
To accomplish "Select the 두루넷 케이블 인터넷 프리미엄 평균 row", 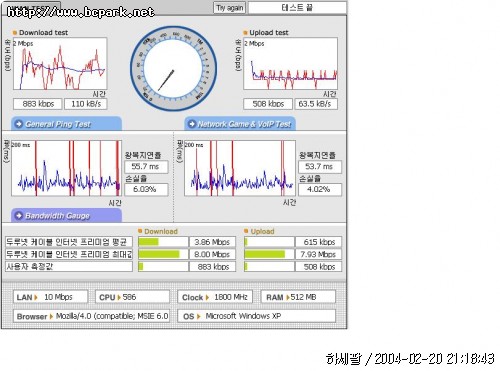I will pyautogui.click(x=69, y=242).
